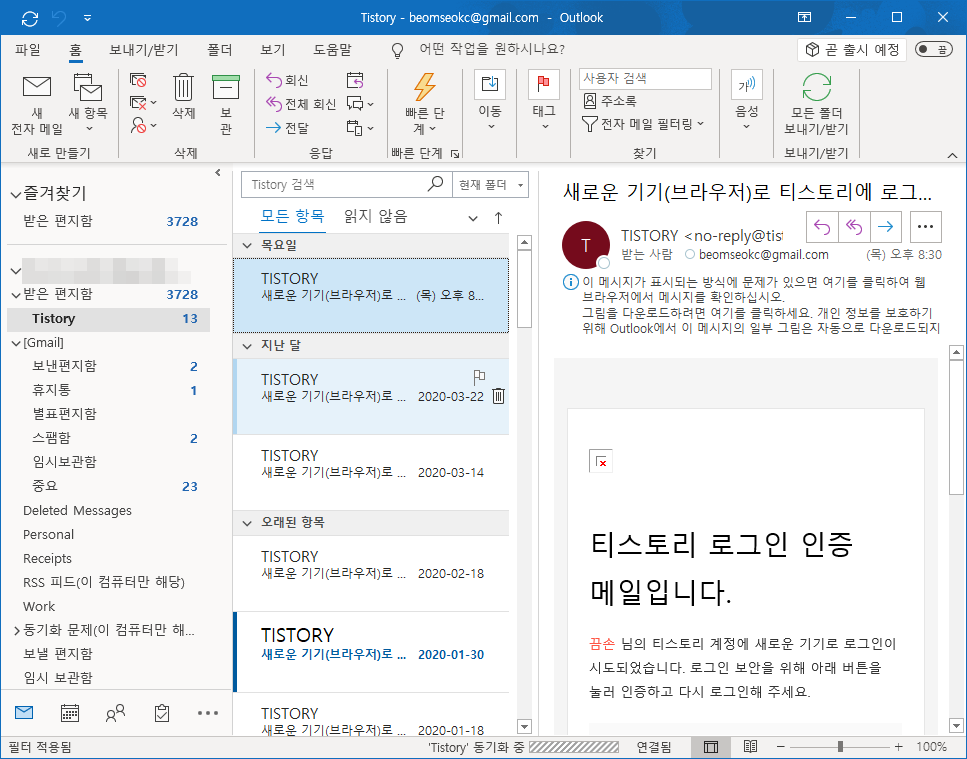Open more navigation options (···) at bottom
Screen dimensions: 967x759
[208, 713]
